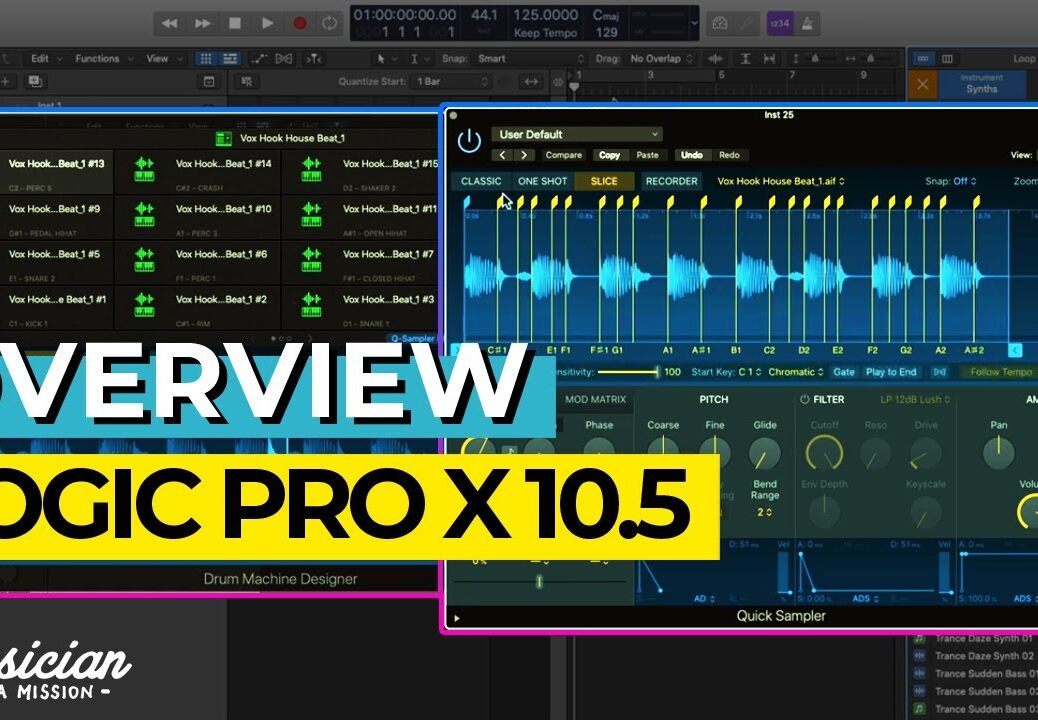Image resolution: width=1038 pixels, height=720 pixels.
Task: Open the Vox Hook House Beat_1.aif file menu
Action: pyautogui.click(x=781, y=181)
